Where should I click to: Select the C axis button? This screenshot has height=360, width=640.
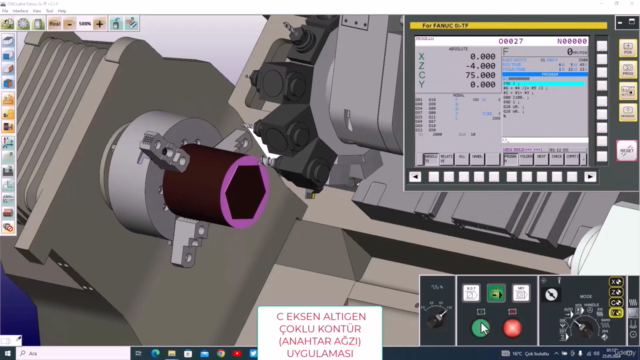click(x=616, y=302)
